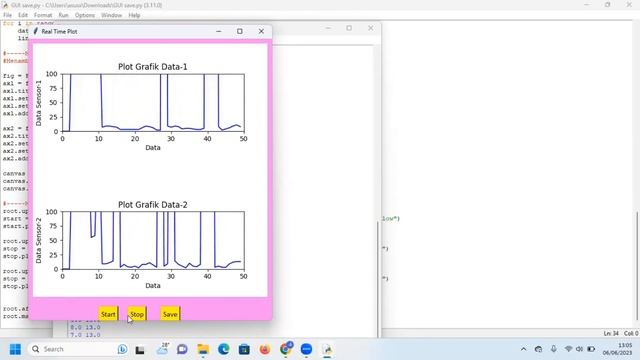Click the '7.0 13.0' shell output line

click(x=85, y=335)
